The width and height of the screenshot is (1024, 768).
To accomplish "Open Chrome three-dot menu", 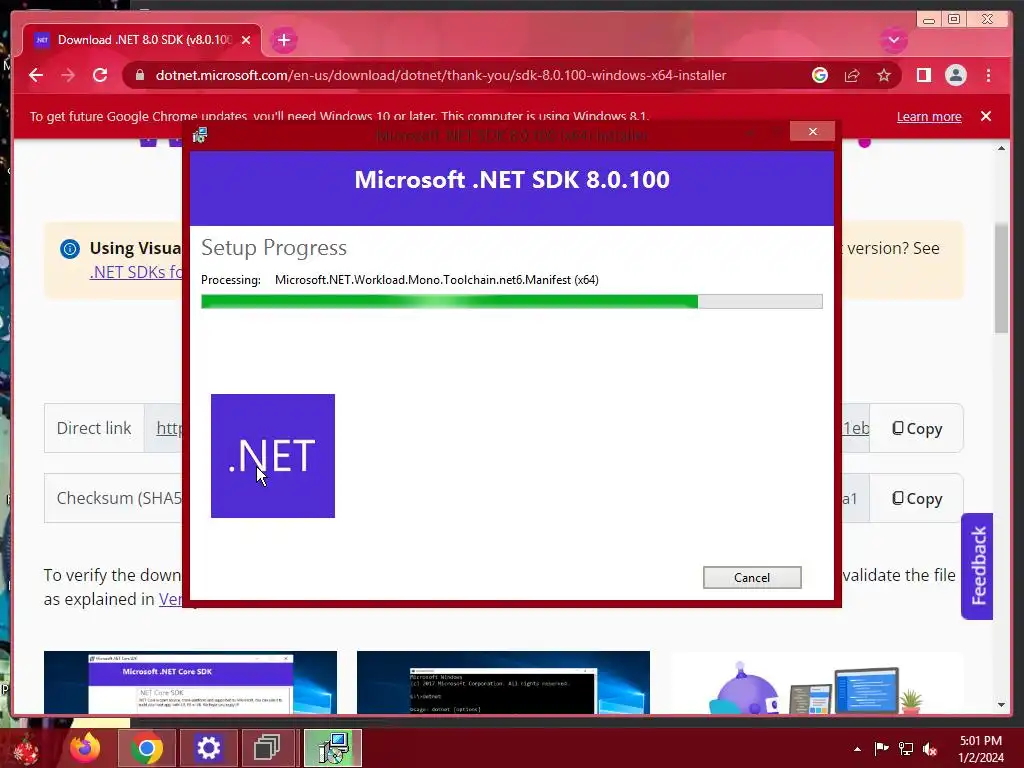I will coord(988,75).
